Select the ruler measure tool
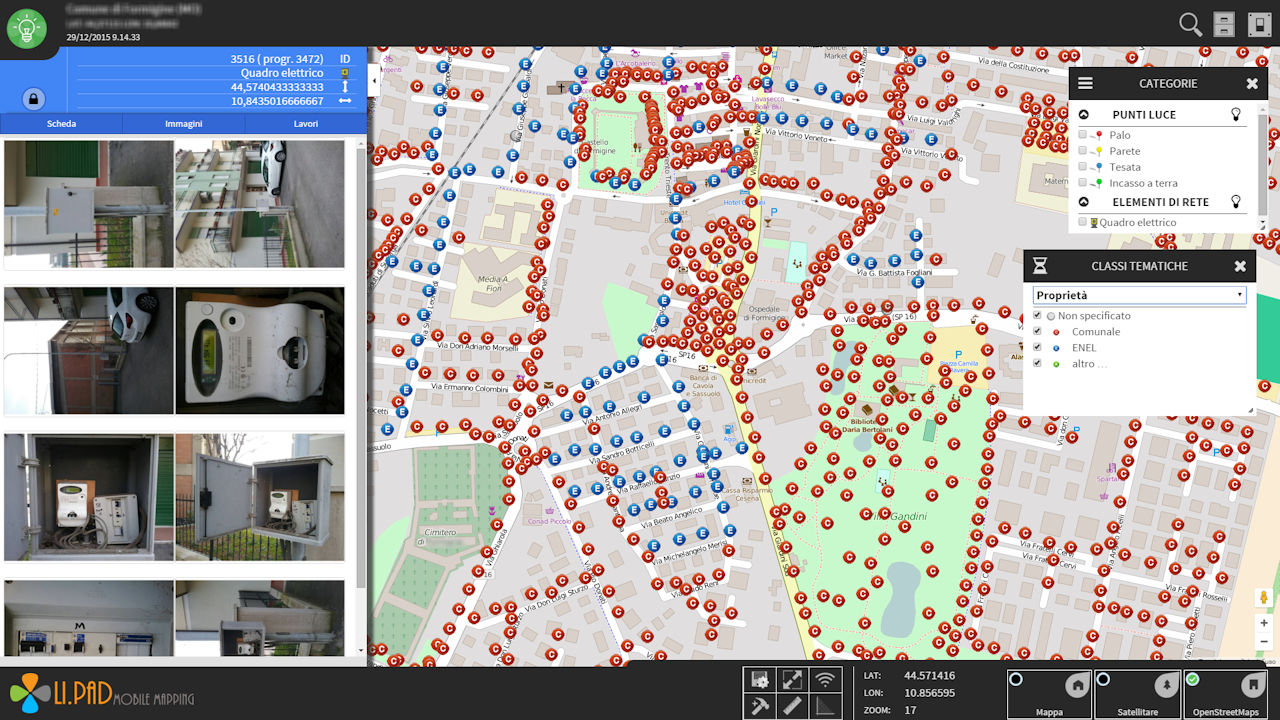This screenshot has width=1280, height=720. [x=792, y=706]
